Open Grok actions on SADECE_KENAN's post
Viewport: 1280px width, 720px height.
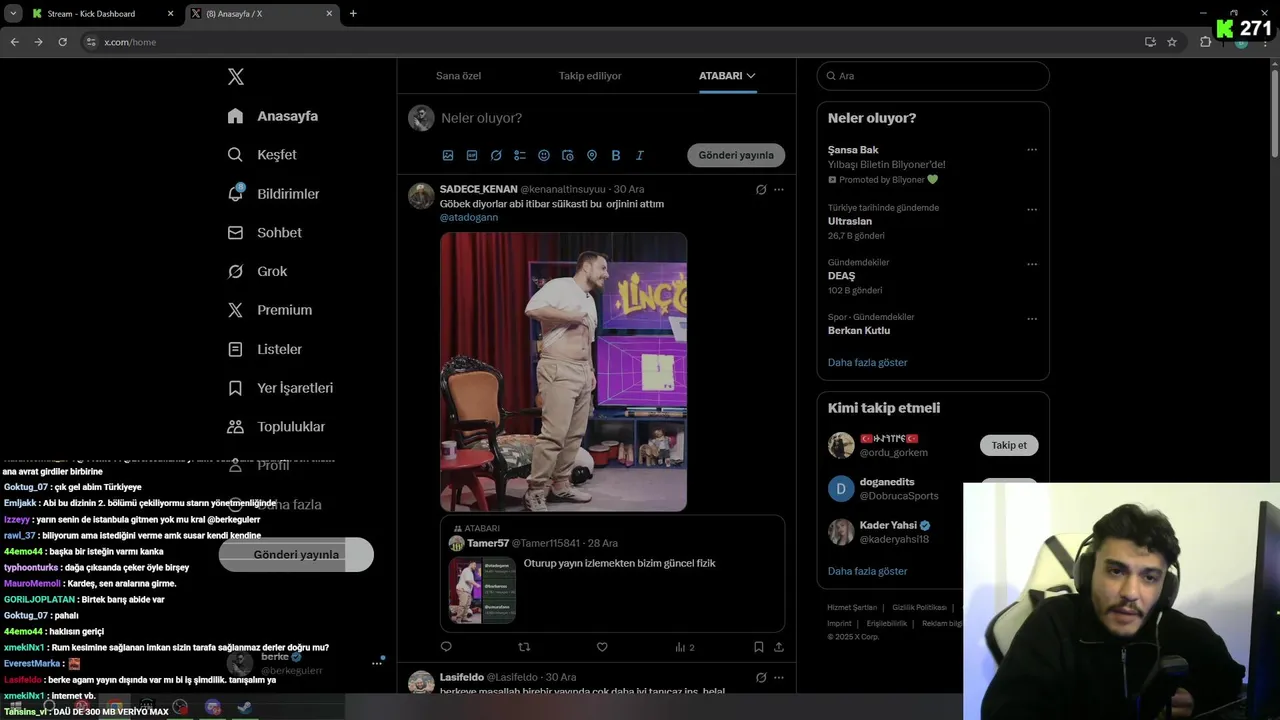pyautogui.click(x=761, y=190)
